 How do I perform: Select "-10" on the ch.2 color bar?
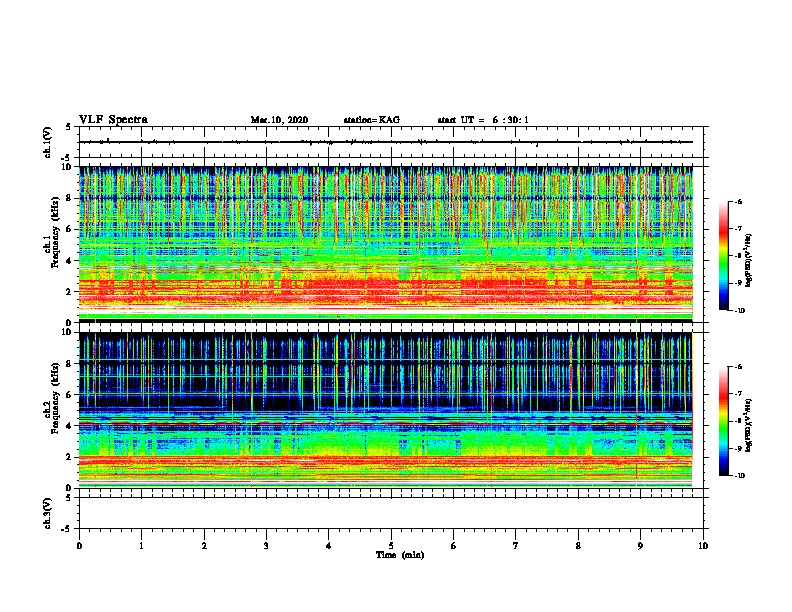tap(739, 476)
